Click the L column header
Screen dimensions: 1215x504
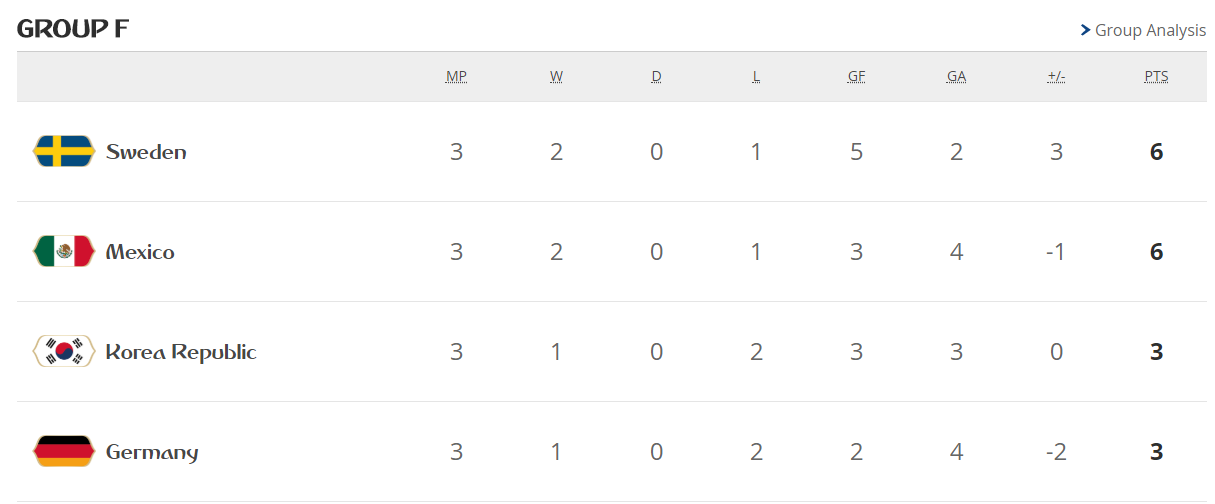click(756, 77)
